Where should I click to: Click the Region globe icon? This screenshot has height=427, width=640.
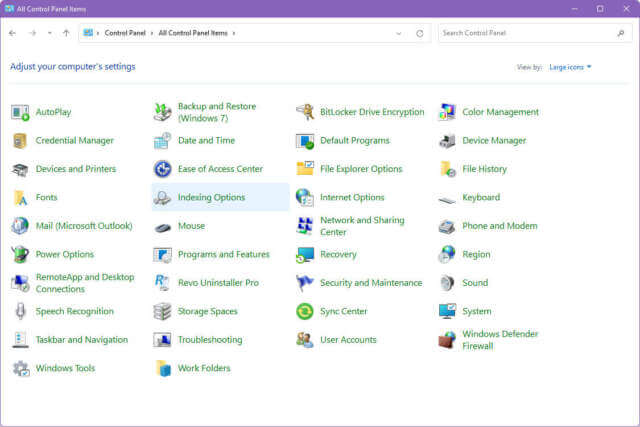coord(447,254)
